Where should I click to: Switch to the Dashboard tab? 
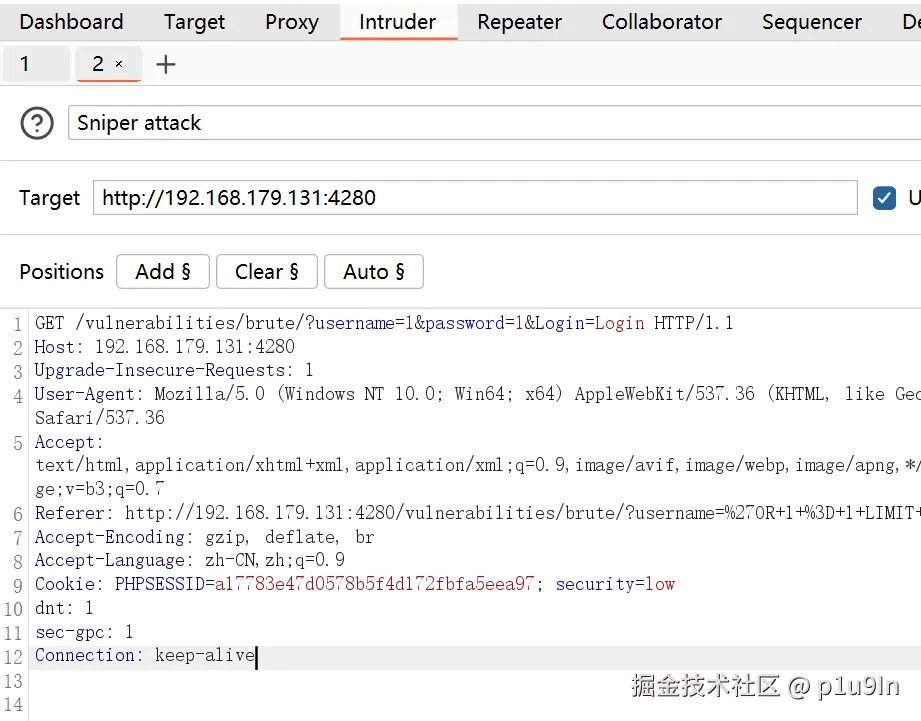point(72,22)
